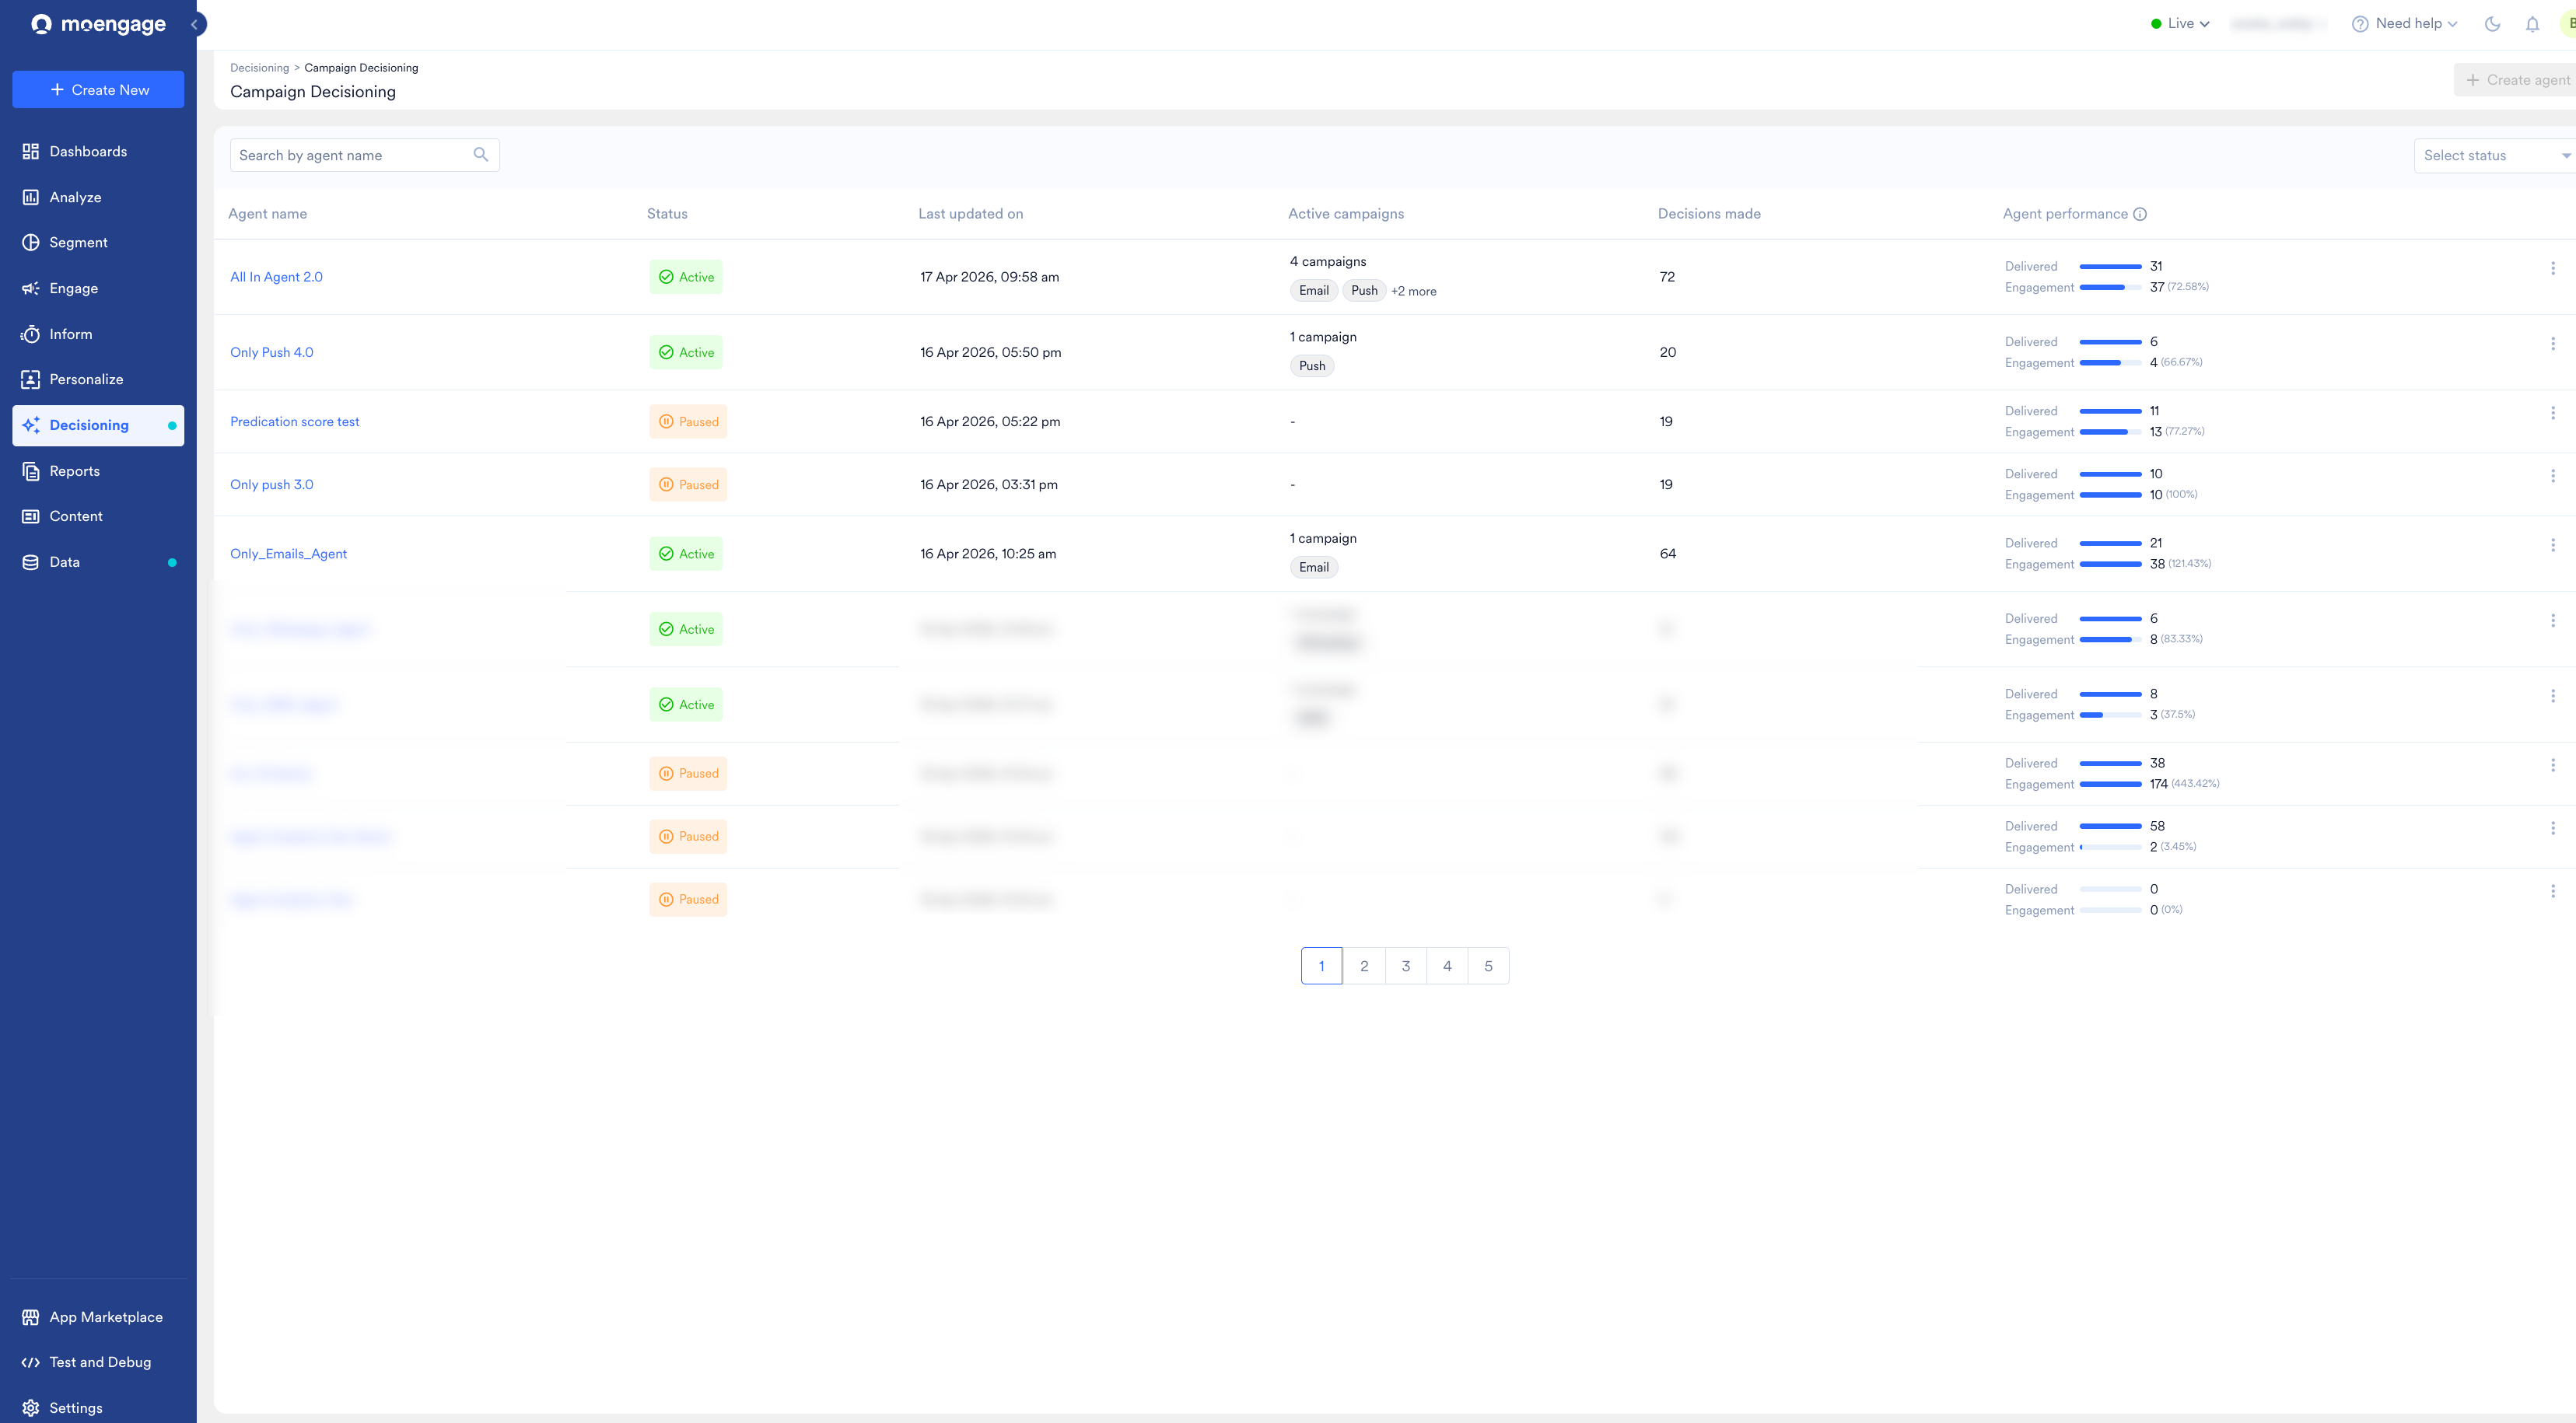Expand the Need help menu chevron
Viewport: 2576px width, 1423px height.
2452,24
